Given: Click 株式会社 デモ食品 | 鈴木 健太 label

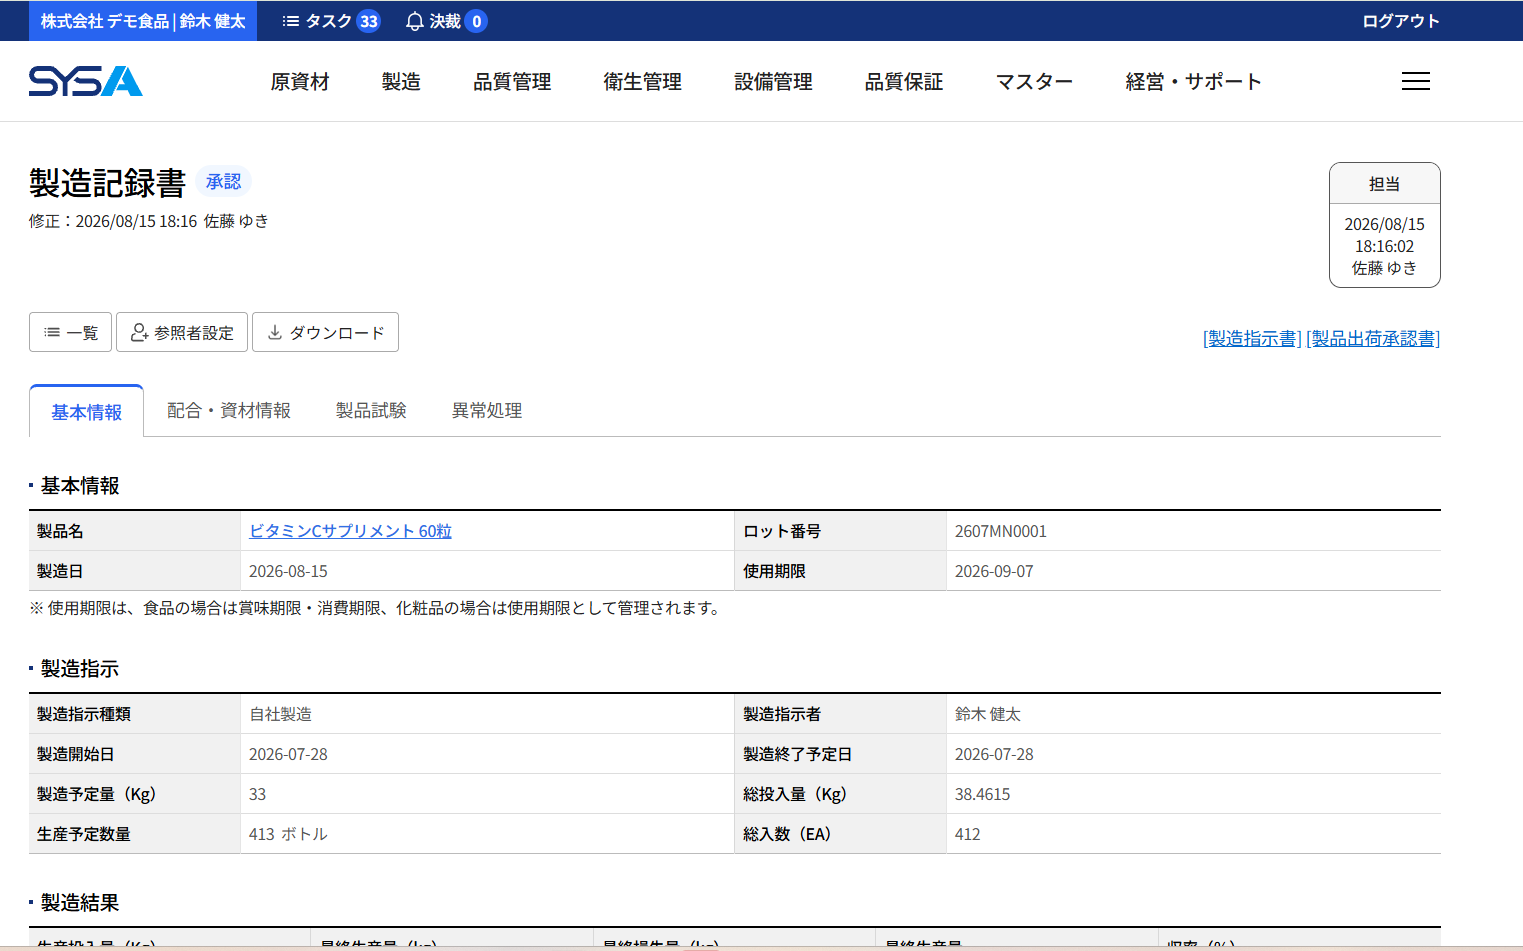Looking at the screenshot, I should (143, 21).
